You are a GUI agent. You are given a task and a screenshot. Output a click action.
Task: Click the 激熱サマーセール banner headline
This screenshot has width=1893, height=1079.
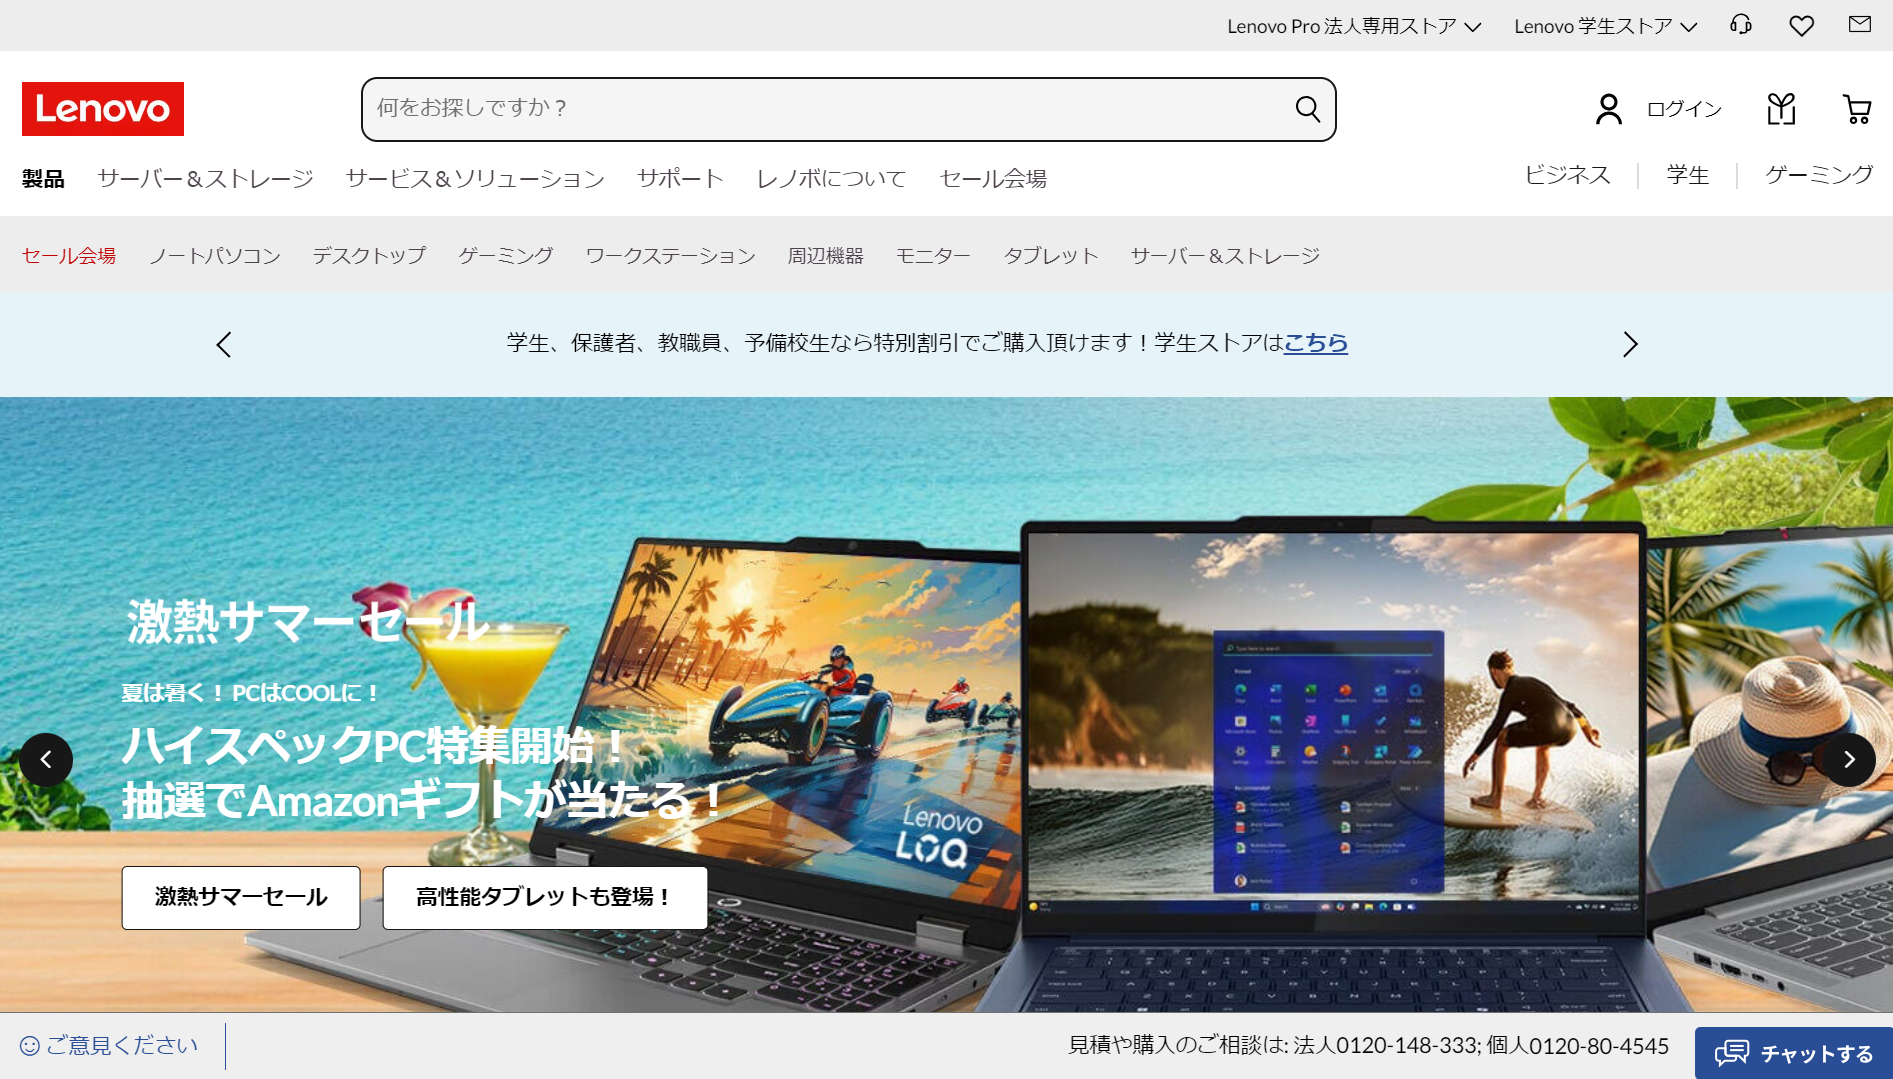(308, 621)
